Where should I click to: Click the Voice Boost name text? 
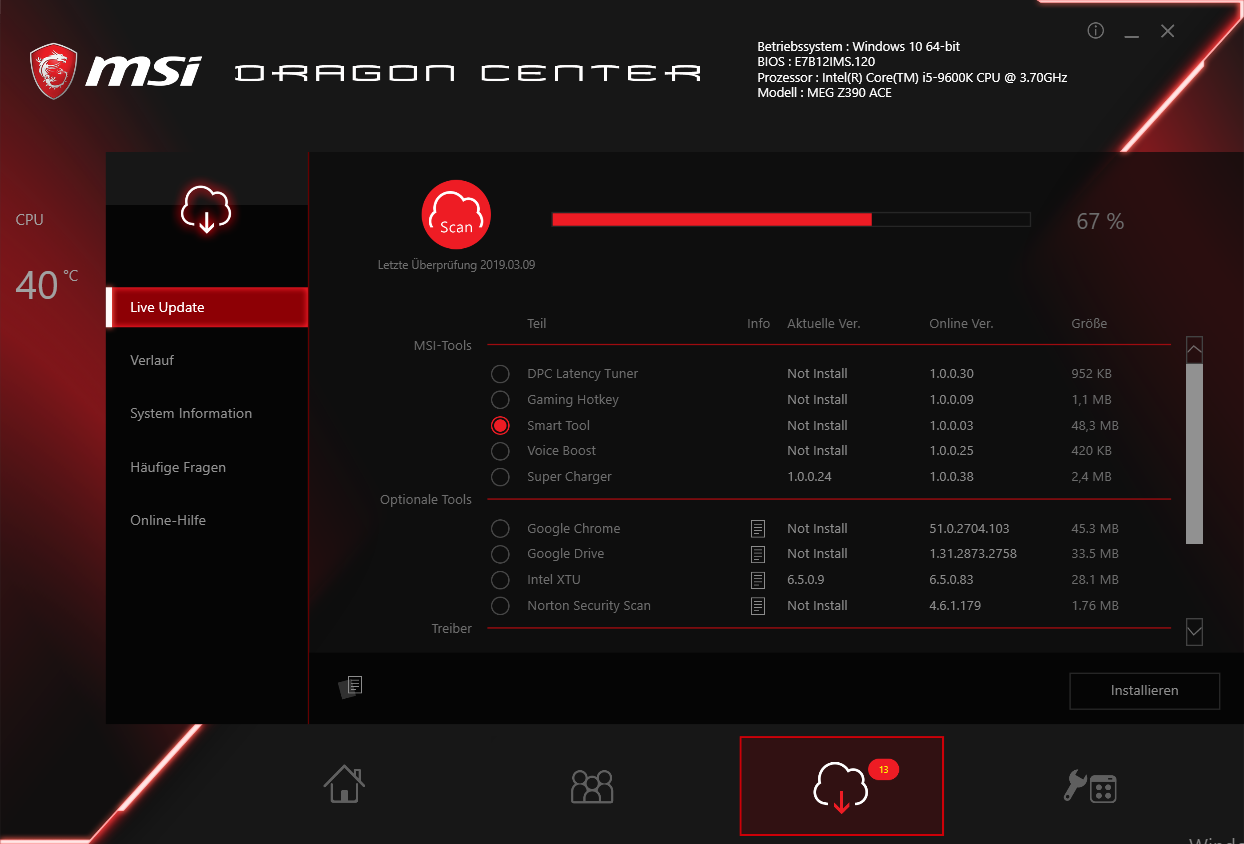(x=562, y=451)
